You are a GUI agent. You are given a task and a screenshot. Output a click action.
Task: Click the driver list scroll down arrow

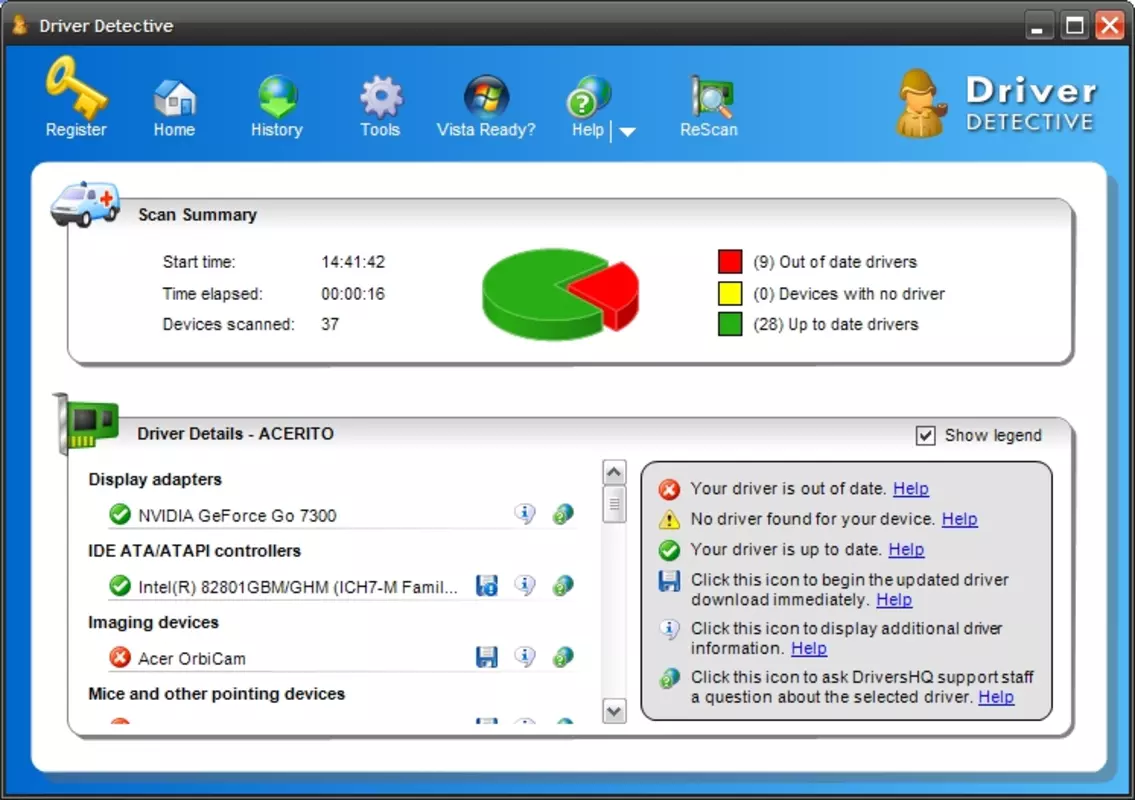click(614, 711)
